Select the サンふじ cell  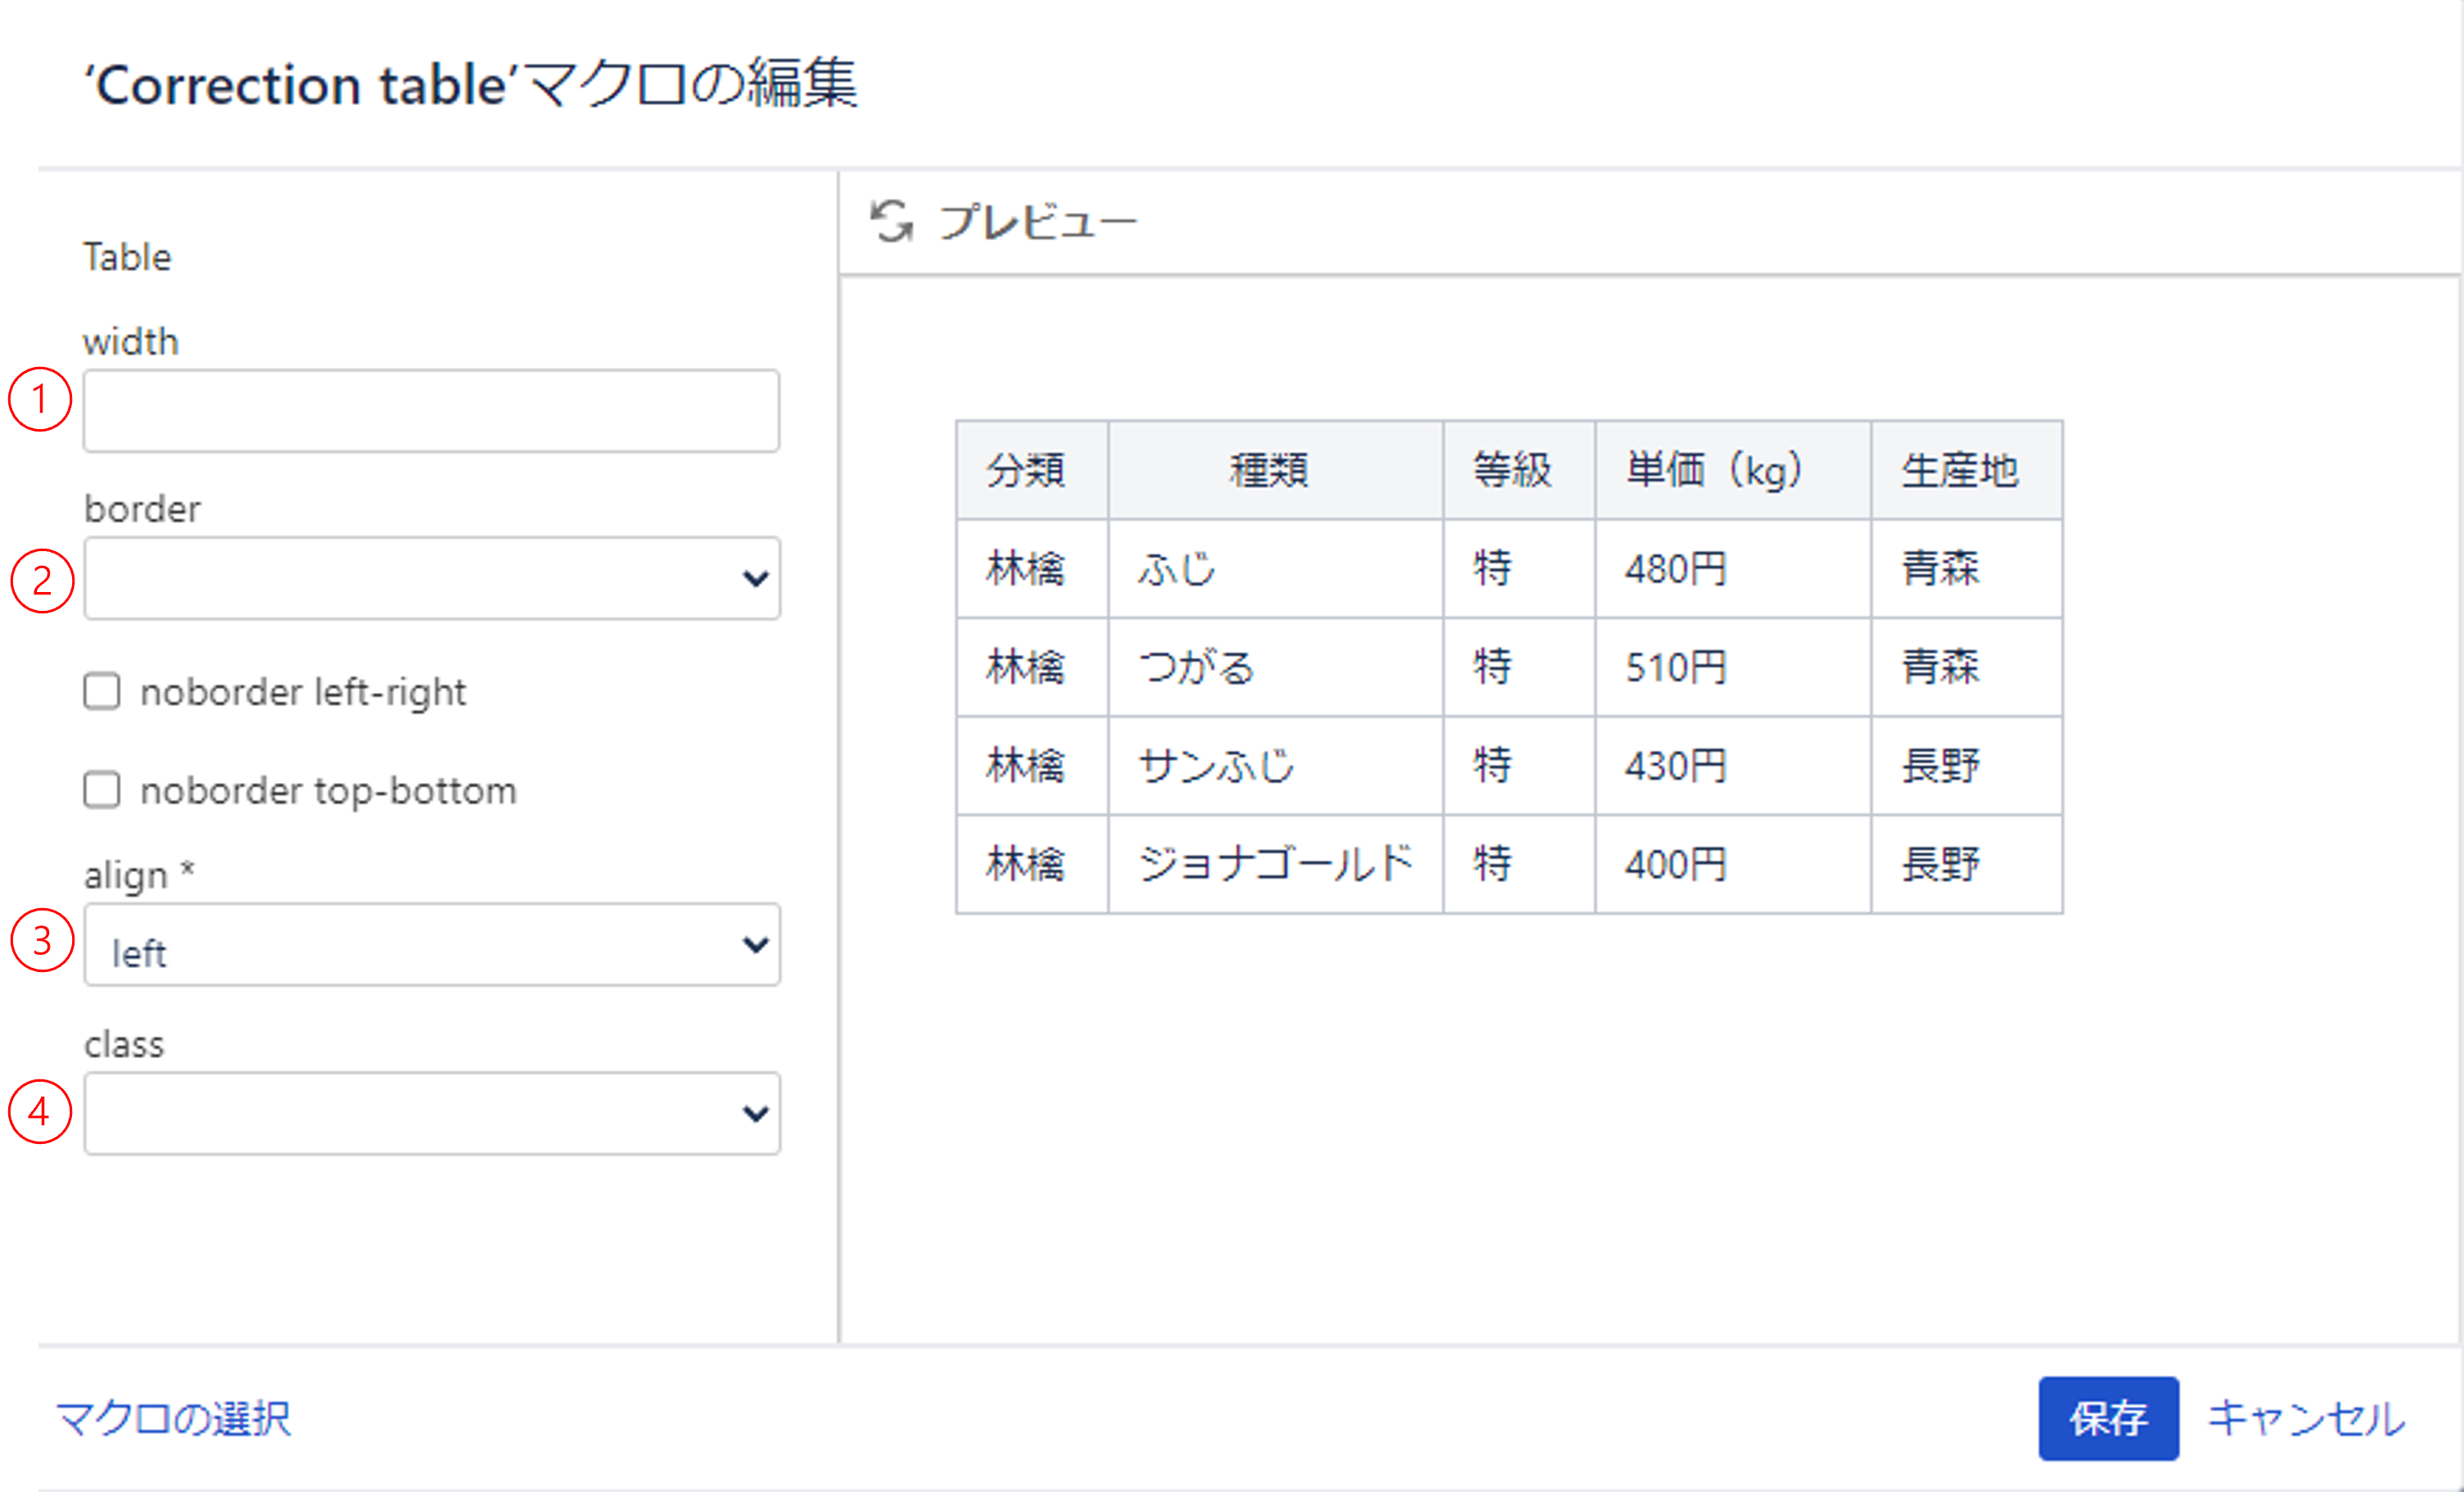pyautogui.click(x=1275, y=766)
